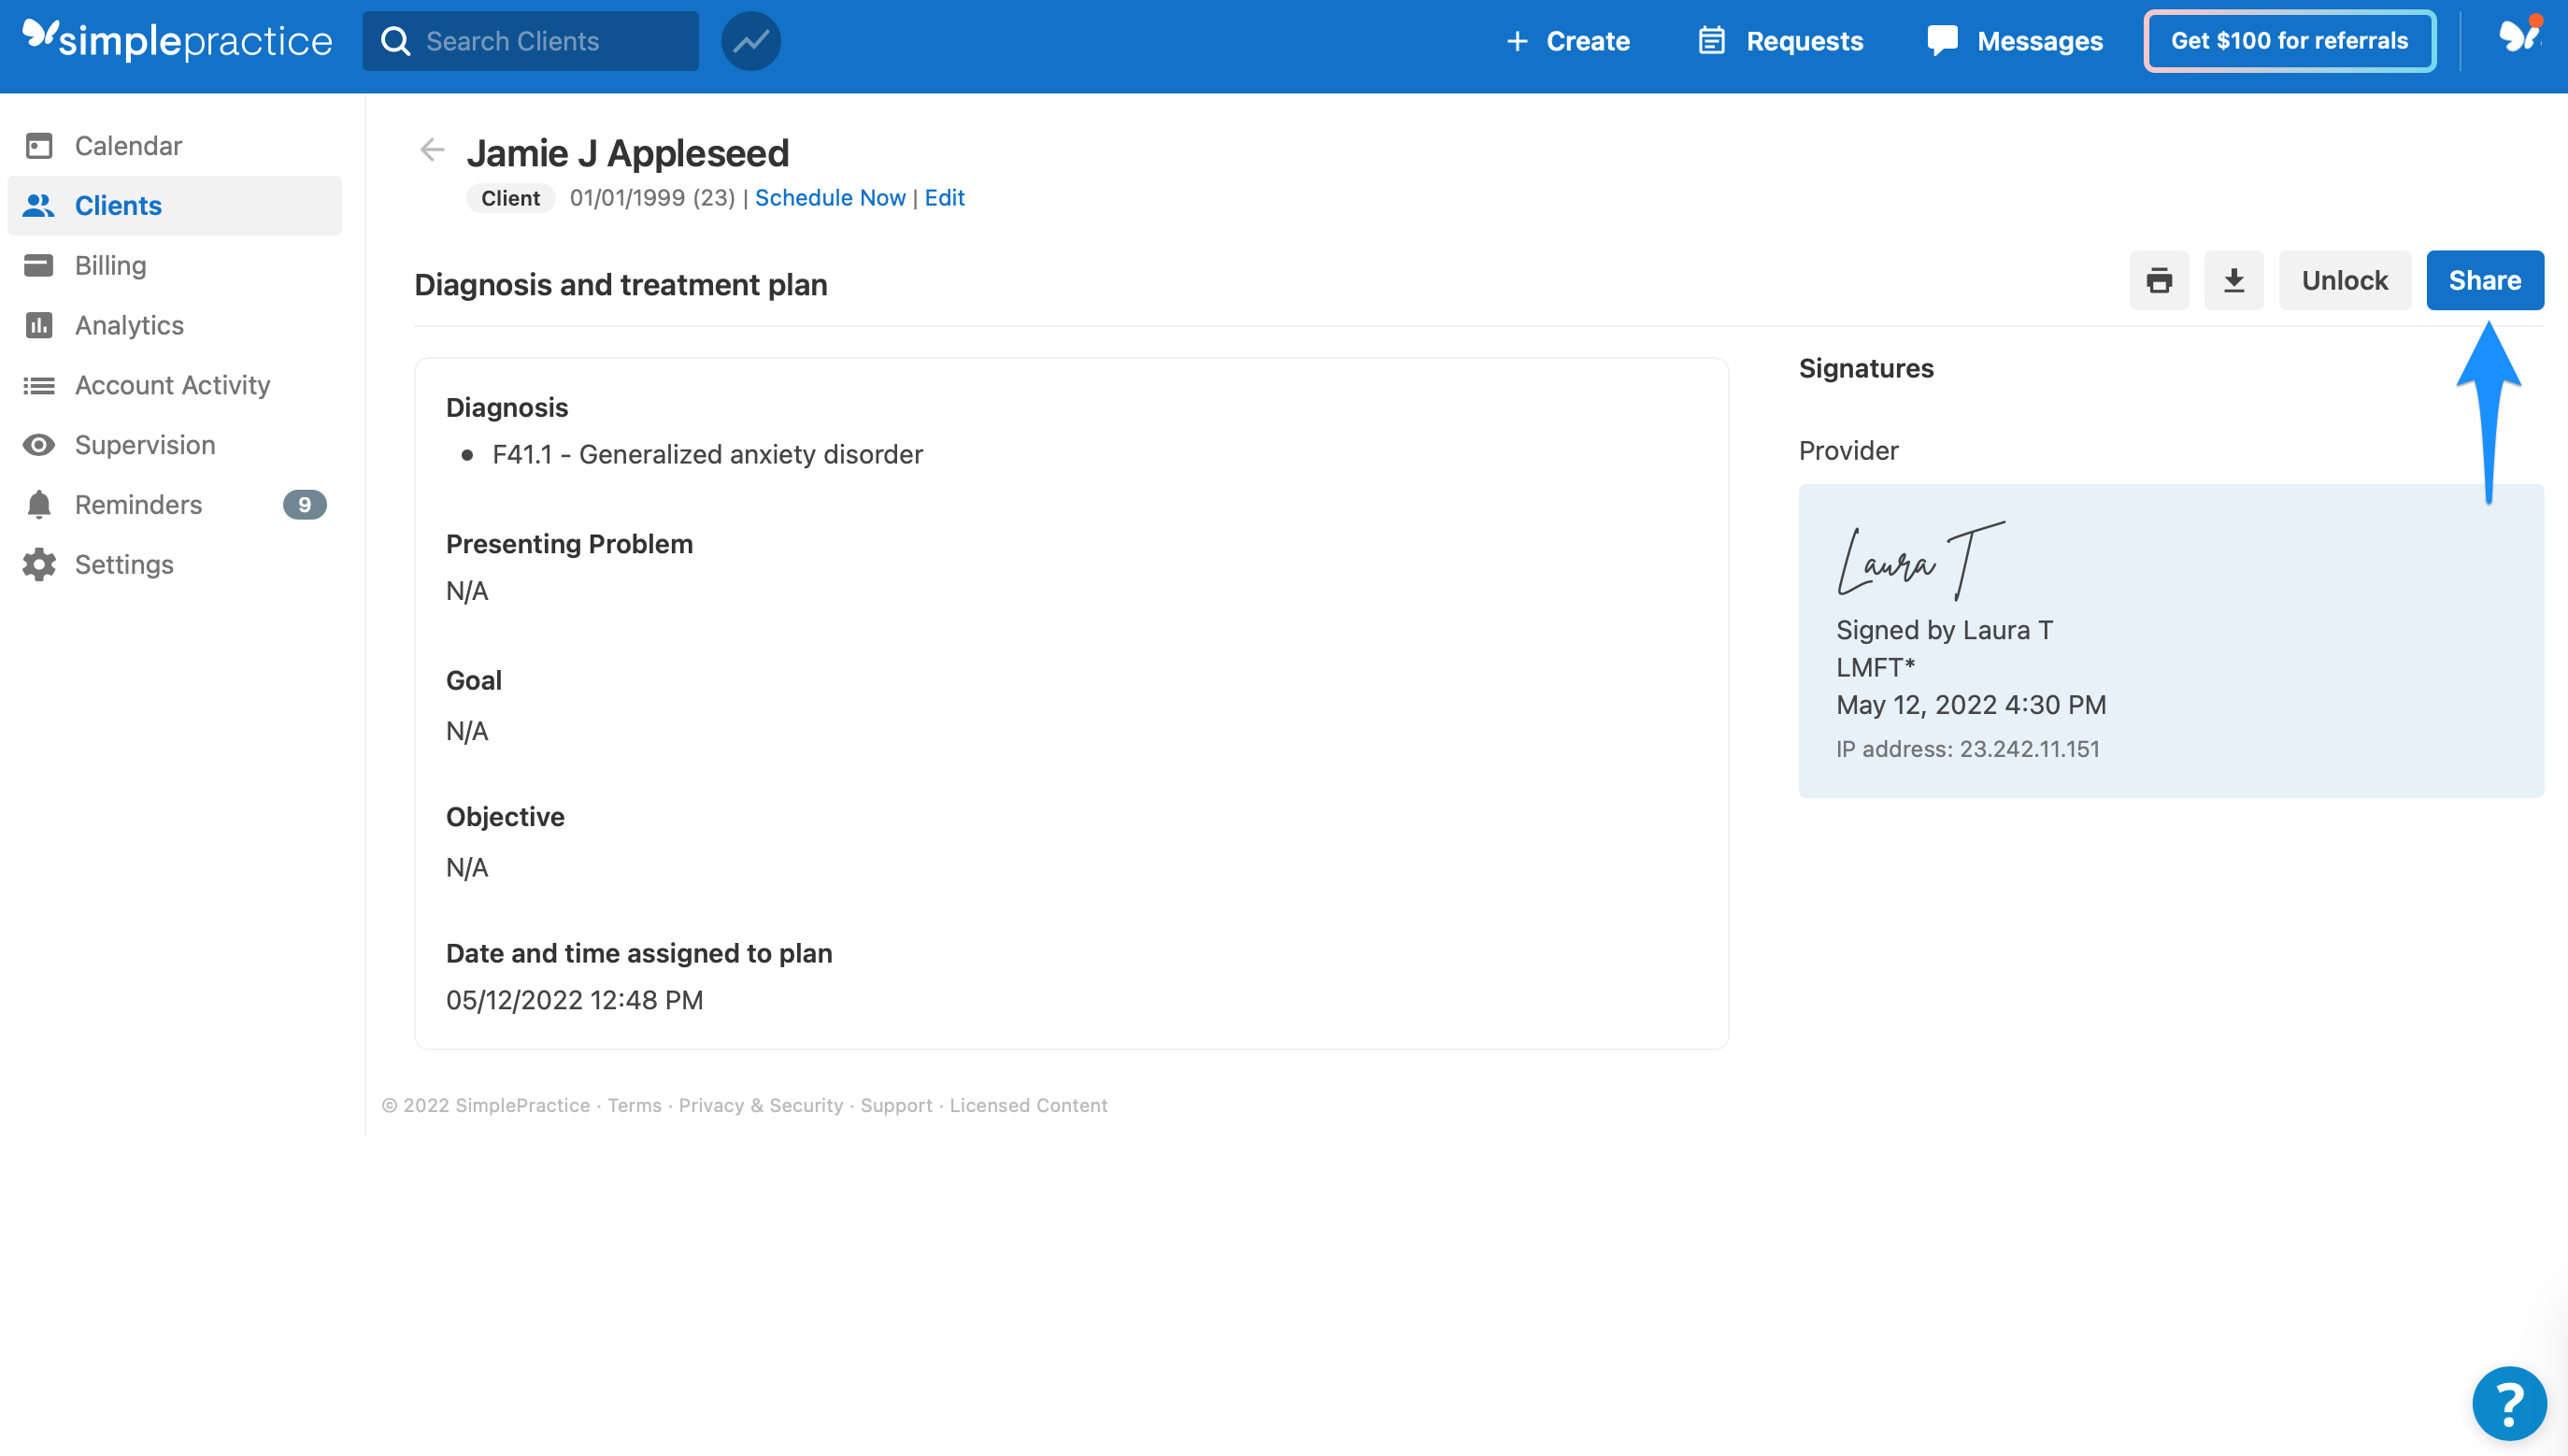Open help with the question mark button
The image size is (2568, 1456).
(2511, 1403)
